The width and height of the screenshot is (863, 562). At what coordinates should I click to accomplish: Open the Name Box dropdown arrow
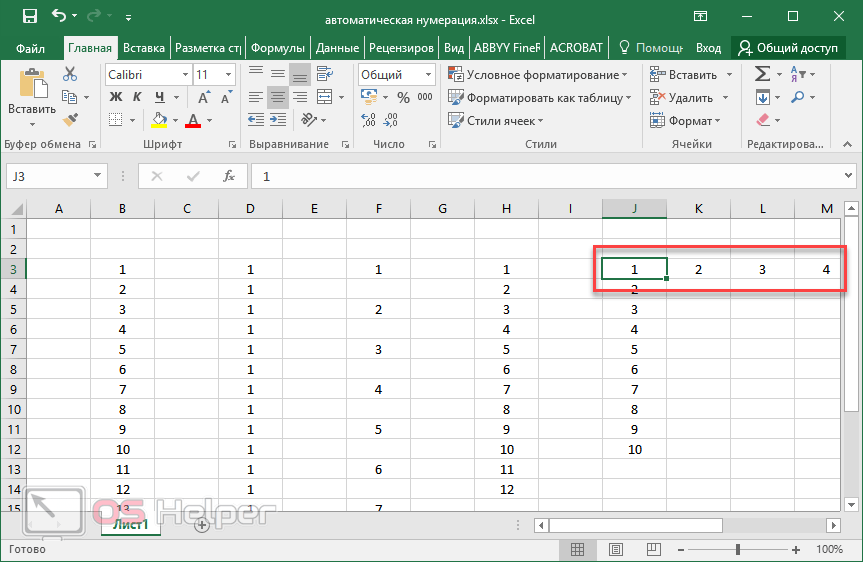coord(98,176)
